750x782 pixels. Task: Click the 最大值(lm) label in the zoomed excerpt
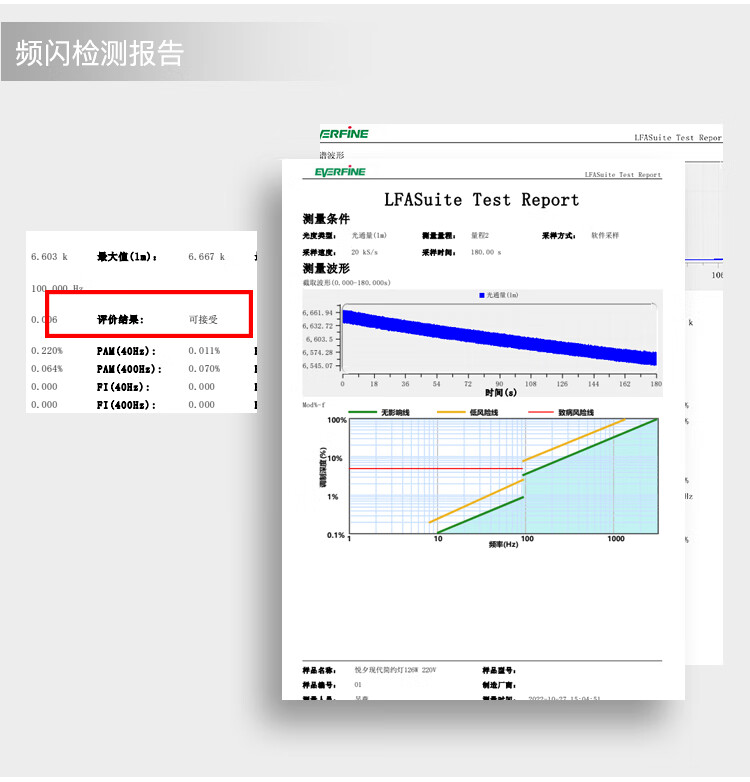127,257
